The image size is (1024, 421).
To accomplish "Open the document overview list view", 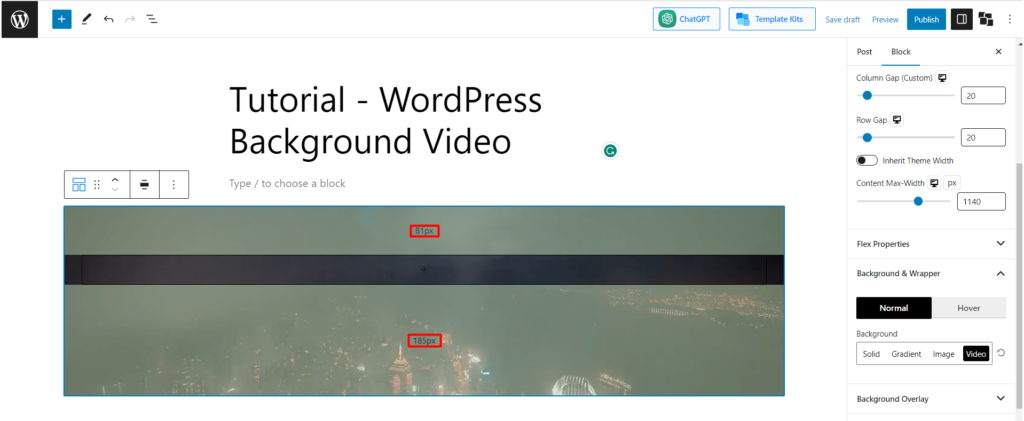I will [152, 19].
